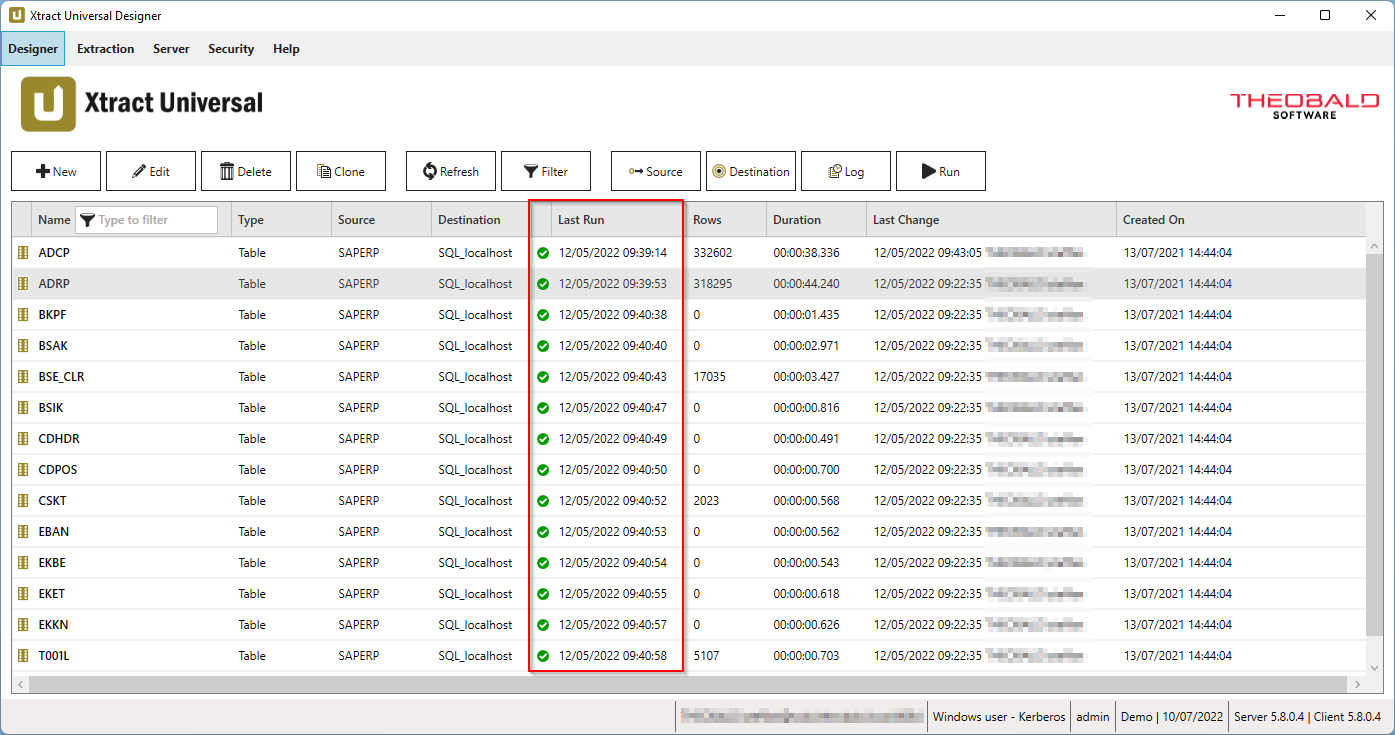Click green success icon of BKPF row
The width and height of the screenshot is (1395, 735).
coord(543,315)
